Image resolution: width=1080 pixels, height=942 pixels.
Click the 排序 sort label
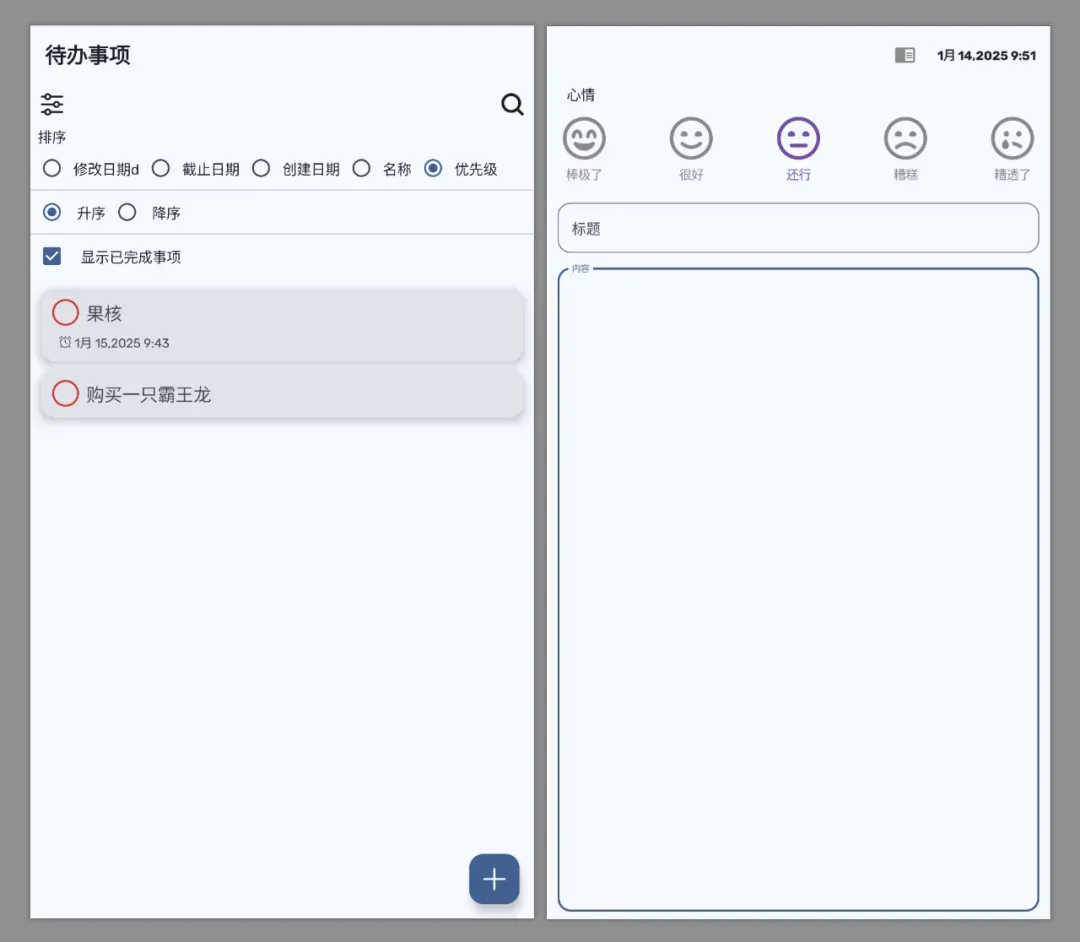point(52,137)
